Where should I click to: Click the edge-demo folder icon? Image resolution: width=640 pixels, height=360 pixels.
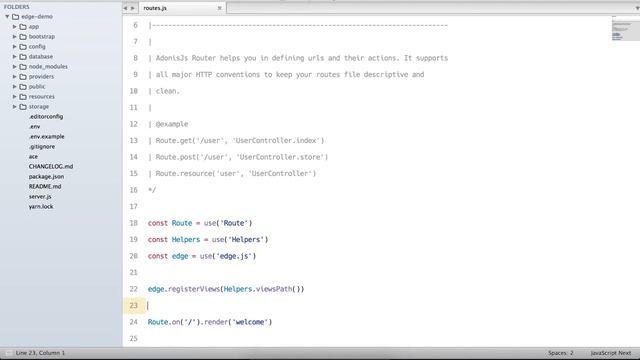16,17
